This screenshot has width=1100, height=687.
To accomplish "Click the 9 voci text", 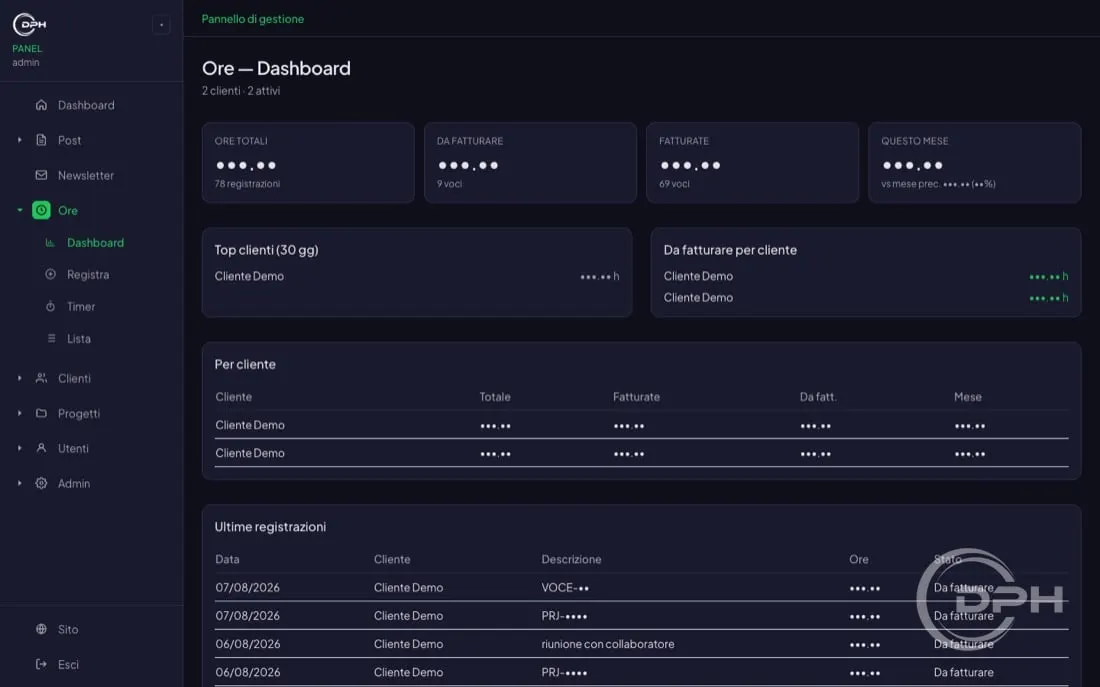I will click(x=449, y=184).
